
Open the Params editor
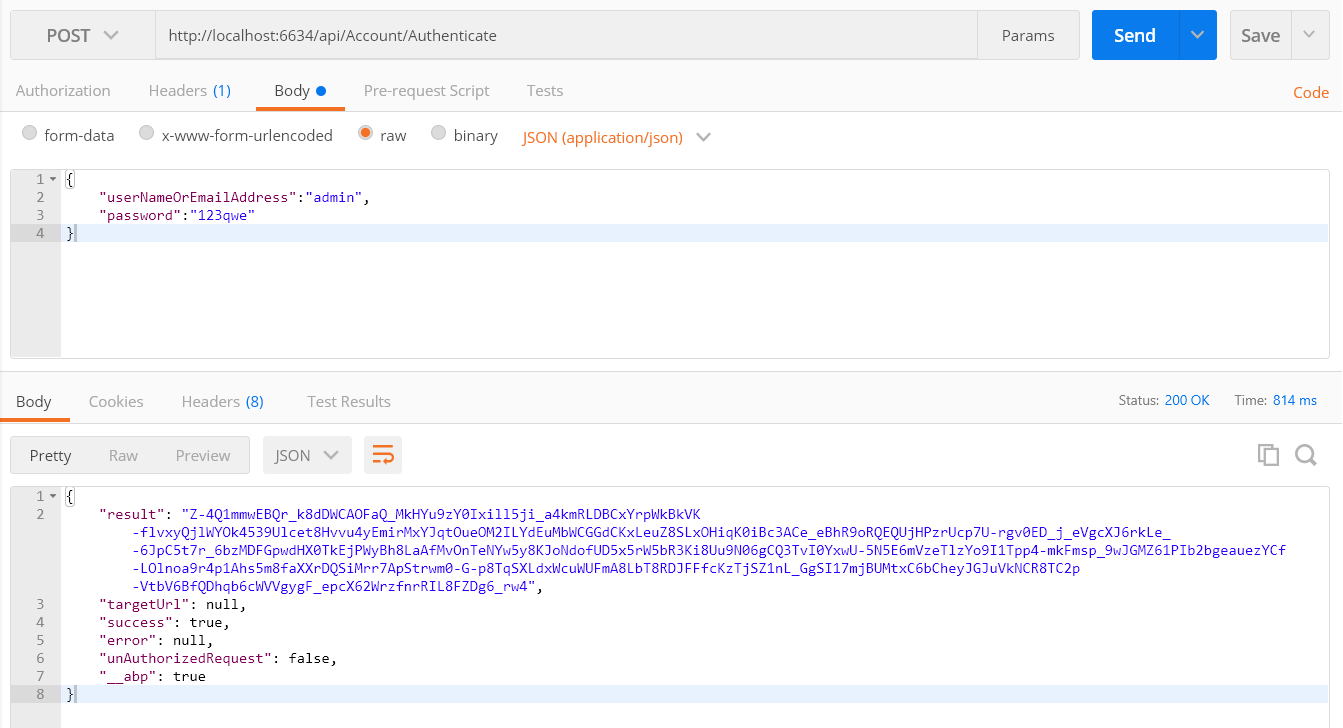click(1028, 35)
